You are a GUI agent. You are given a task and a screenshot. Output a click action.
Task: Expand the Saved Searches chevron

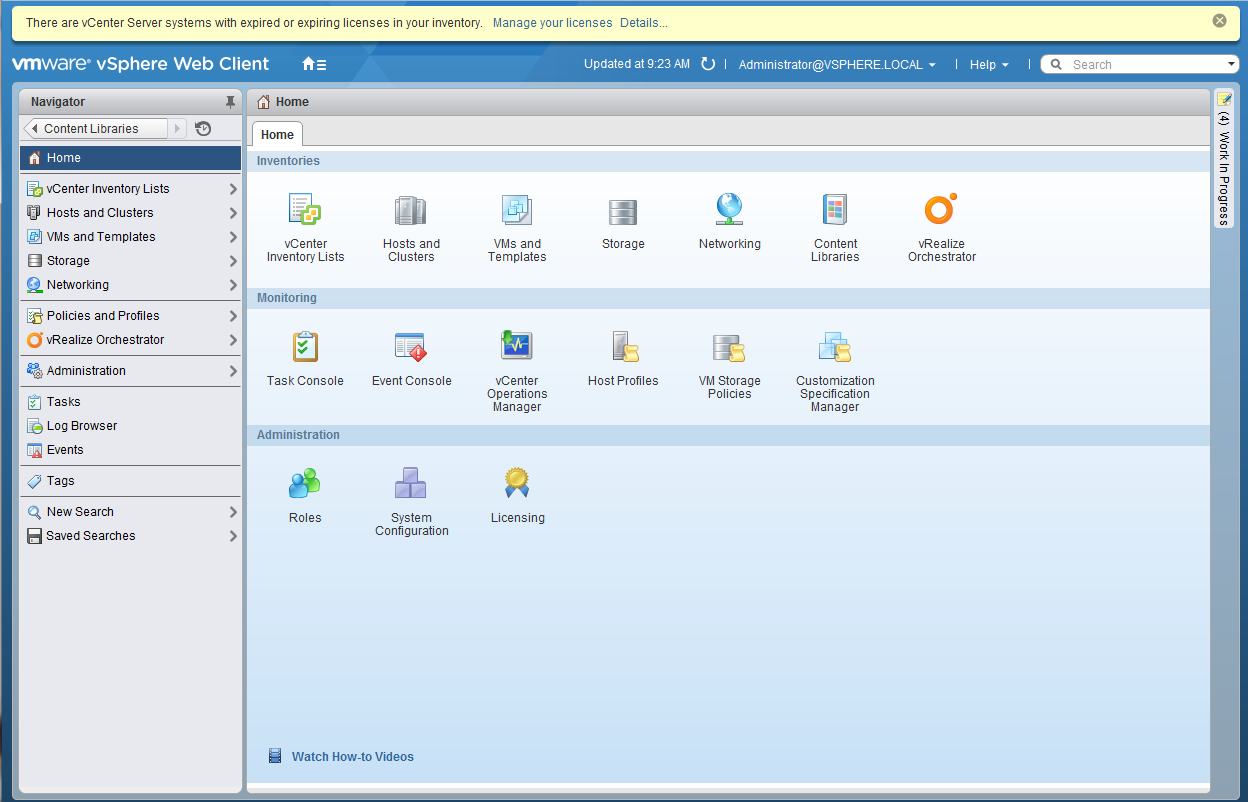[x=233, y=536]
